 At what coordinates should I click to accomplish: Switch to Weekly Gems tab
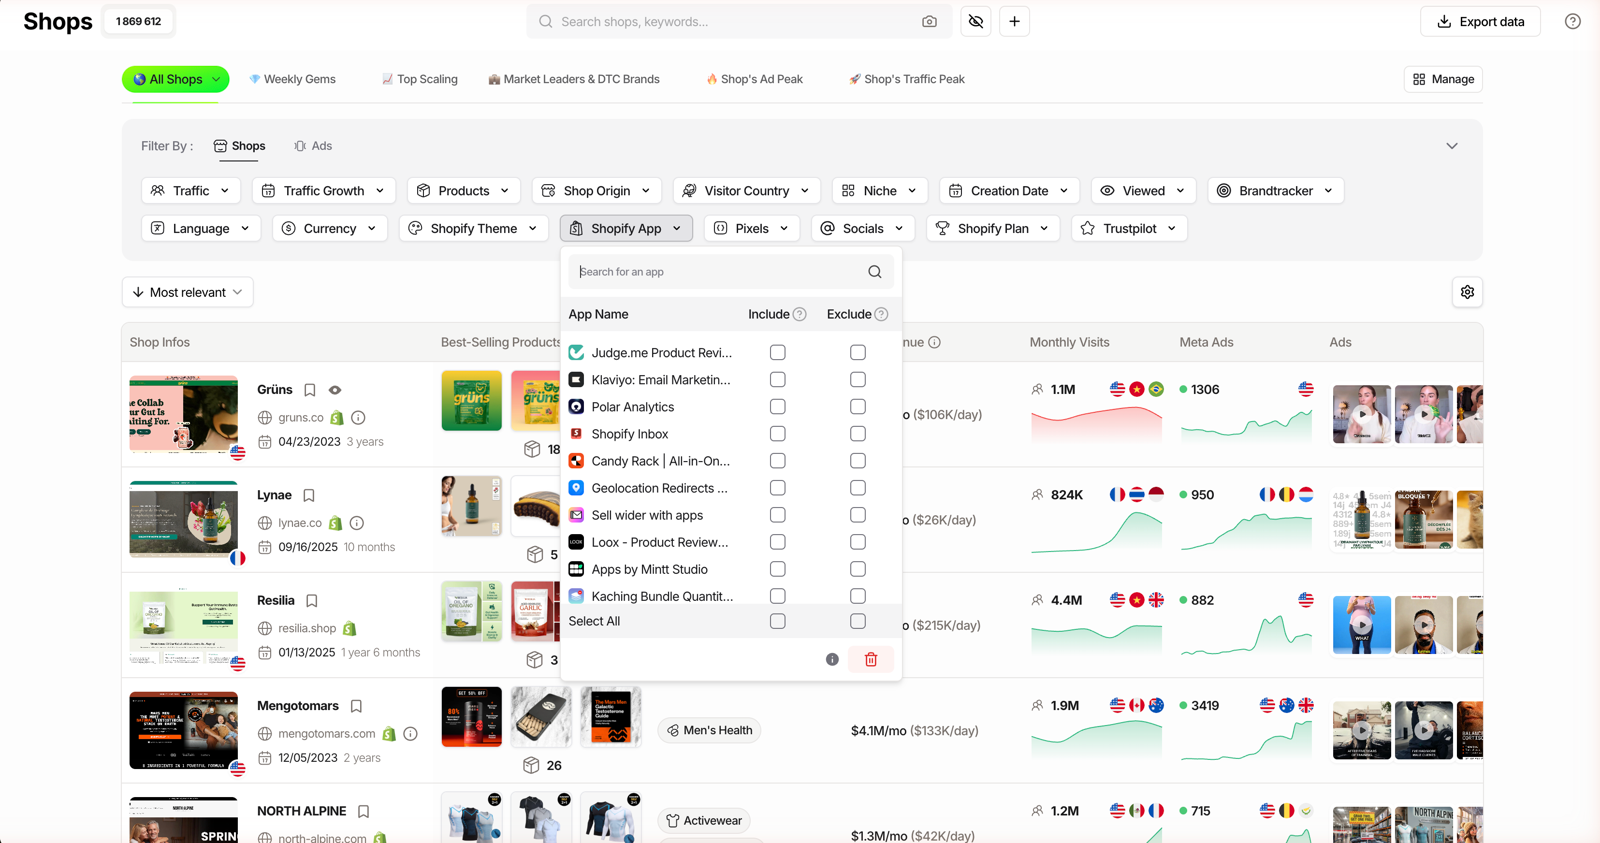click(x=292, y=79)
